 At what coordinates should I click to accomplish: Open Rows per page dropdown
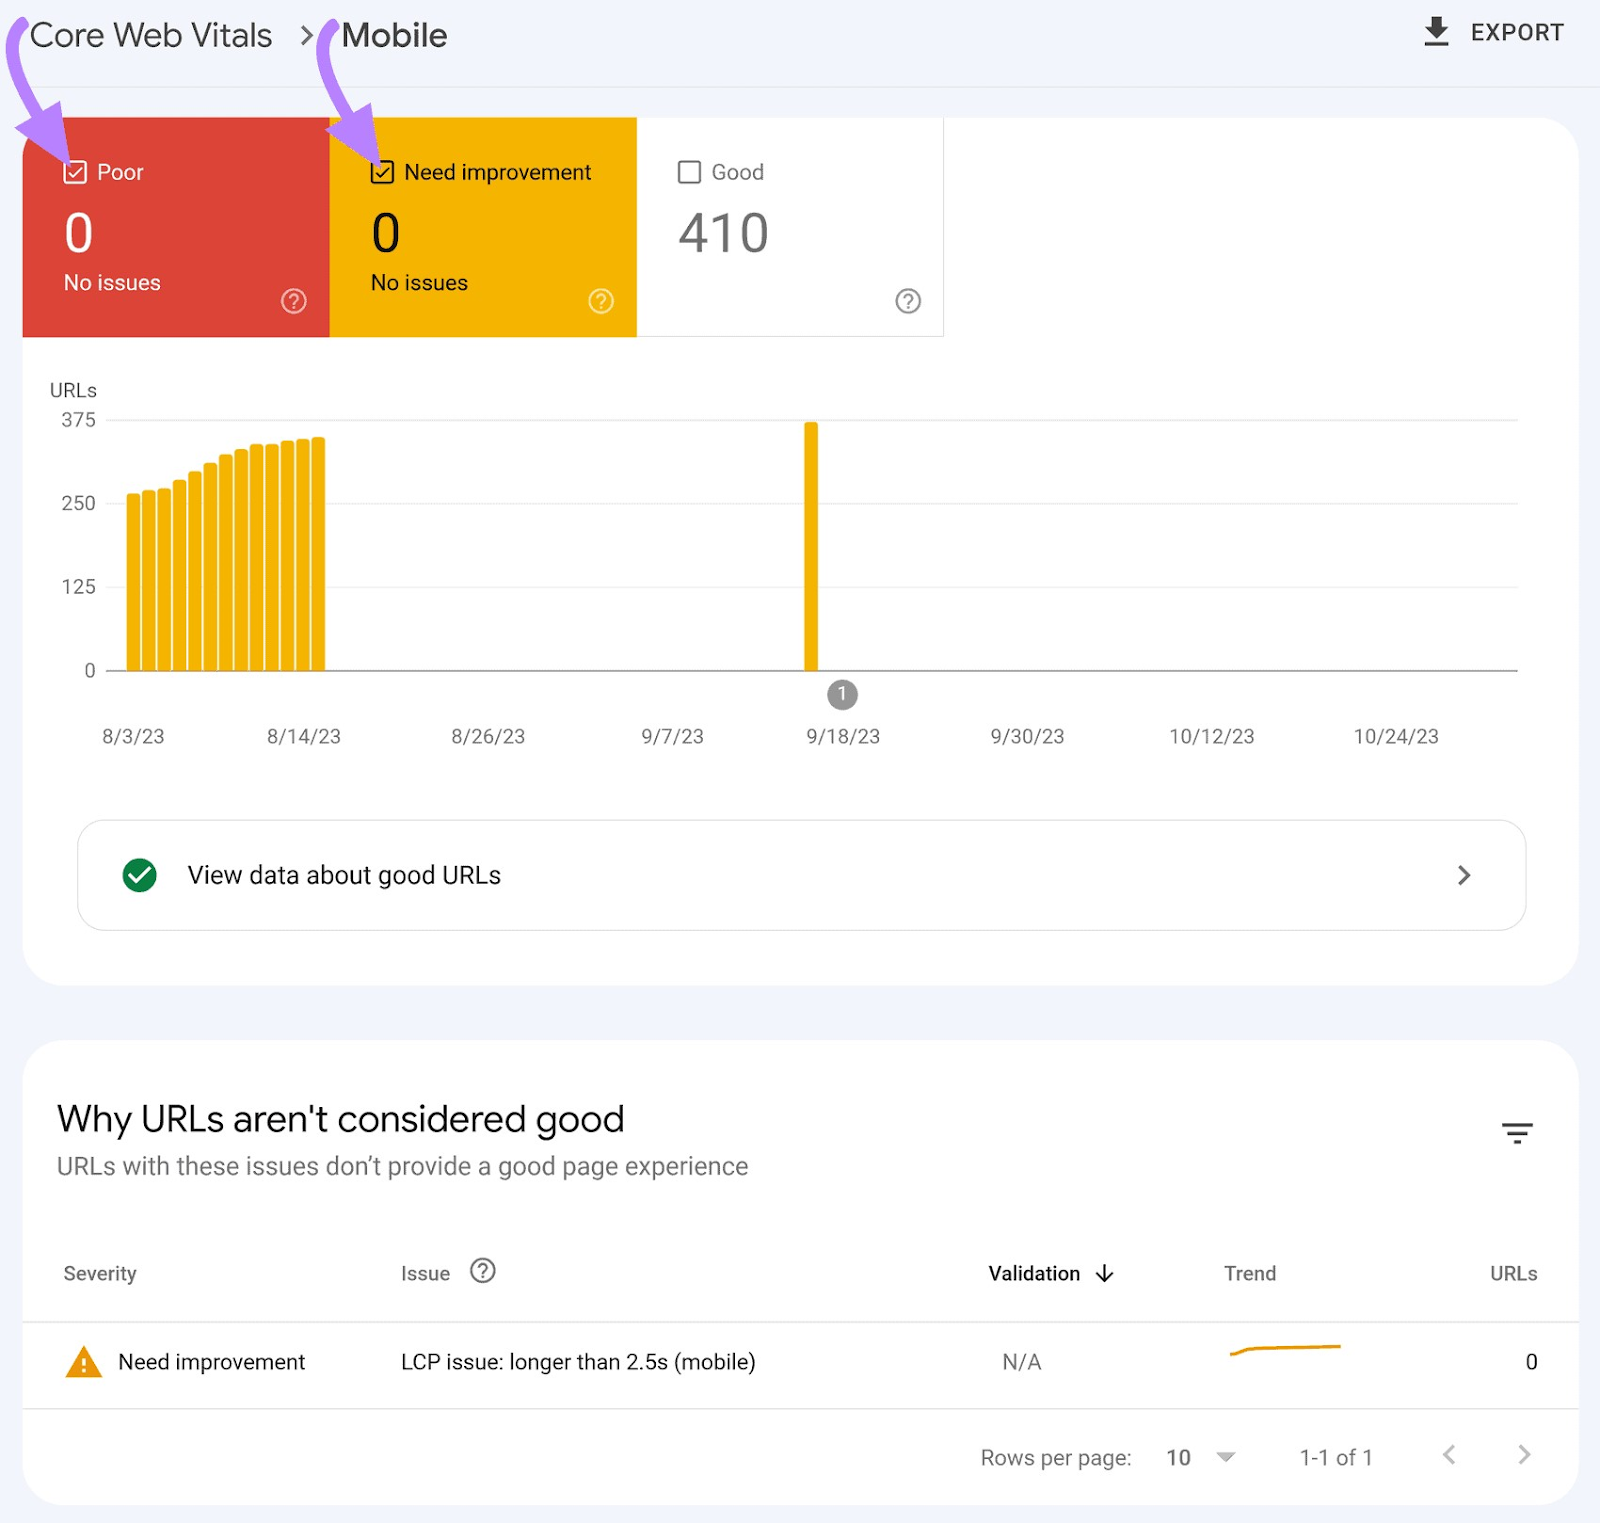pos(1225,1457)
